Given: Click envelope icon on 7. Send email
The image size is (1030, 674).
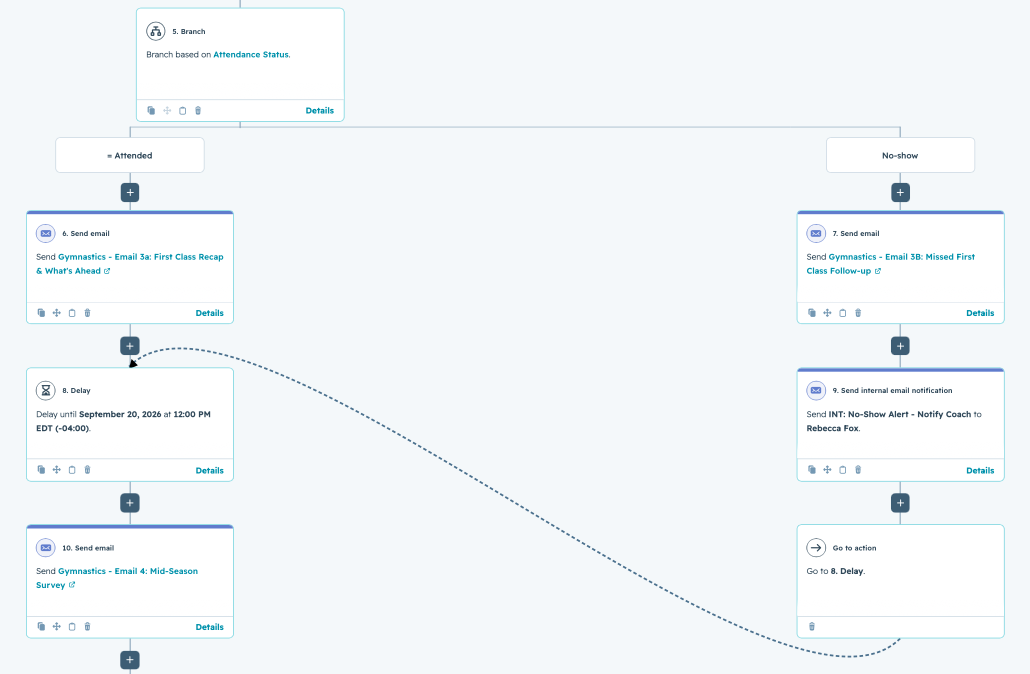Looking at the screenshot, I should click(816, 233).
